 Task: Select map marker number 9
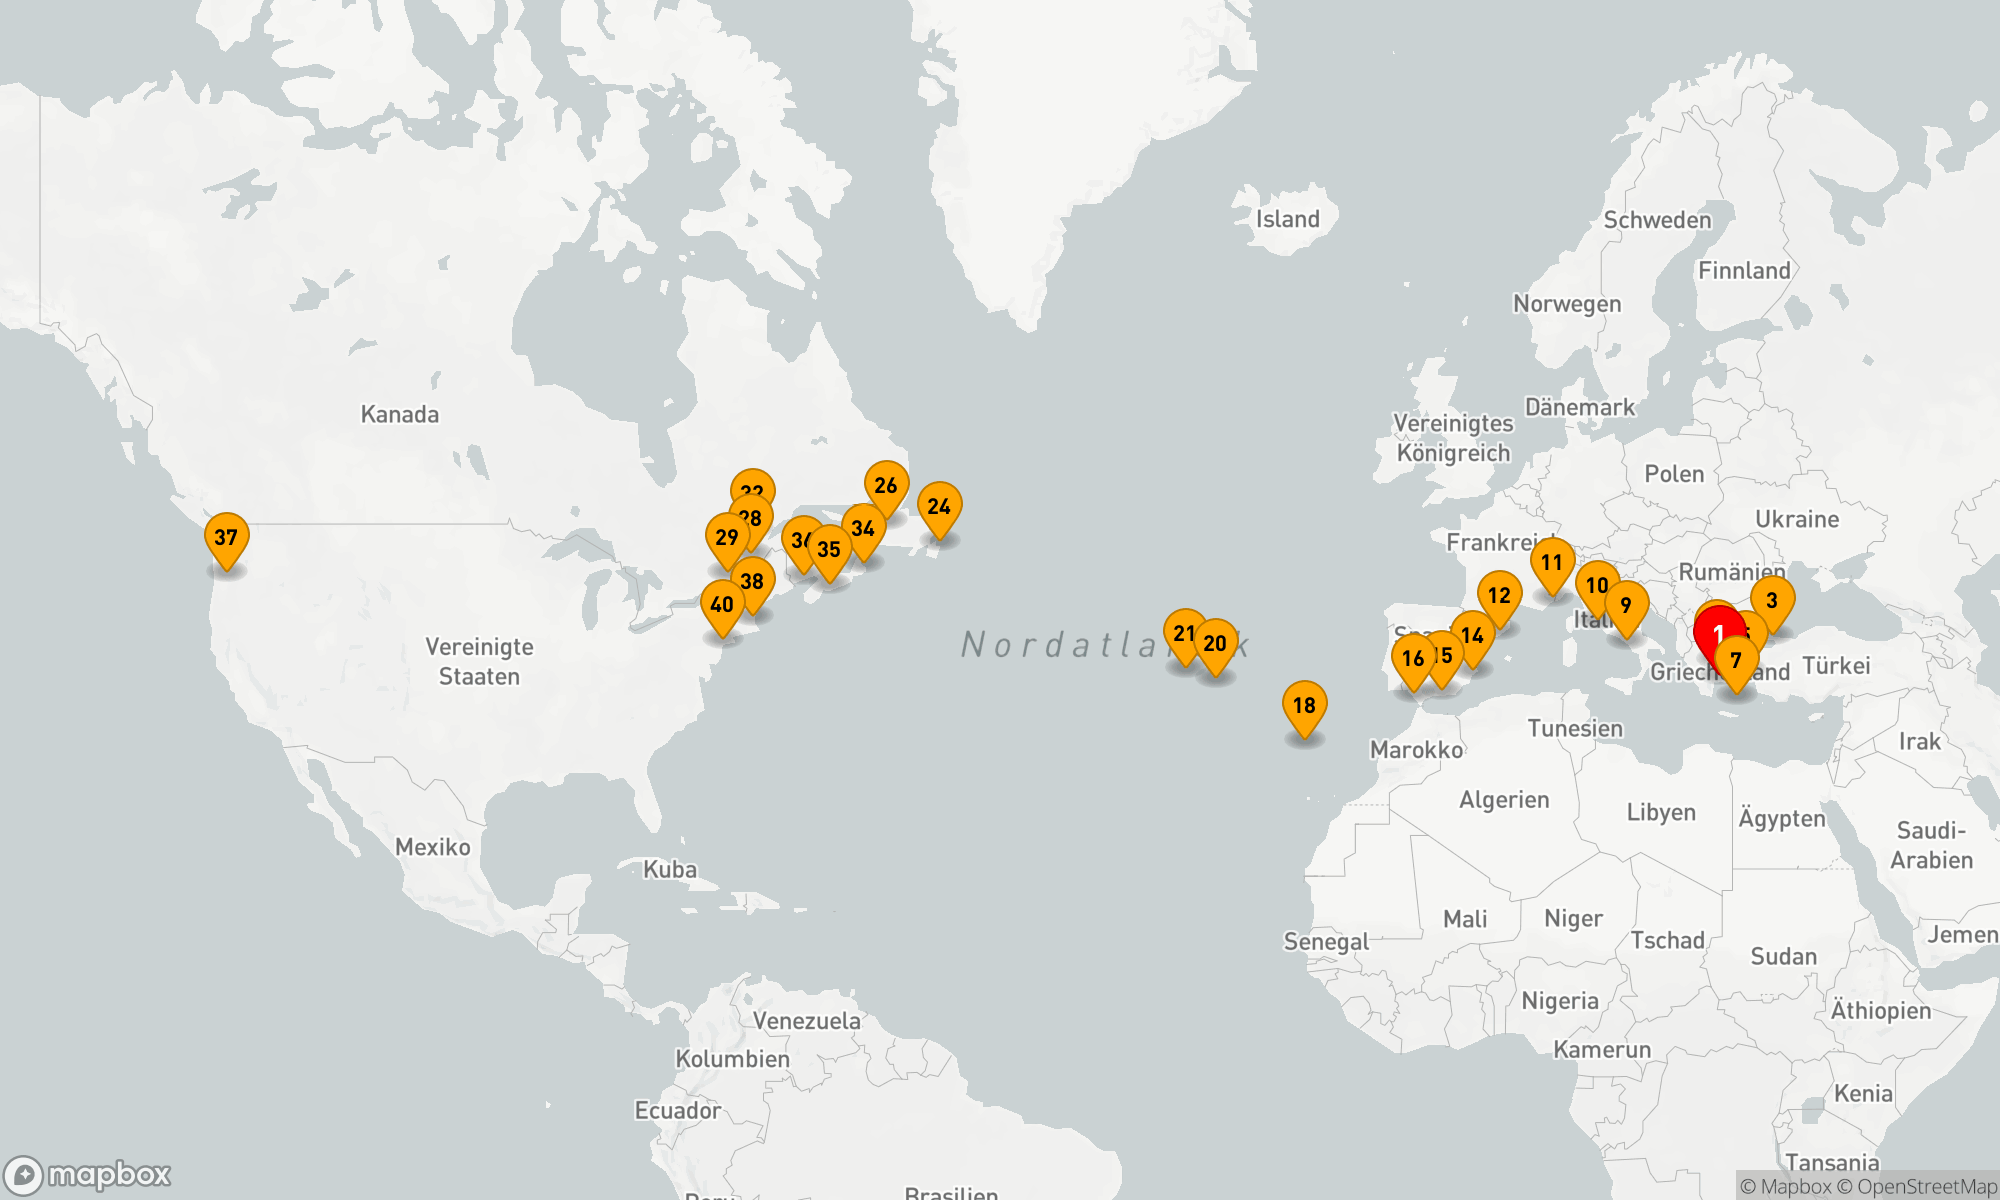click(1627, 608)
